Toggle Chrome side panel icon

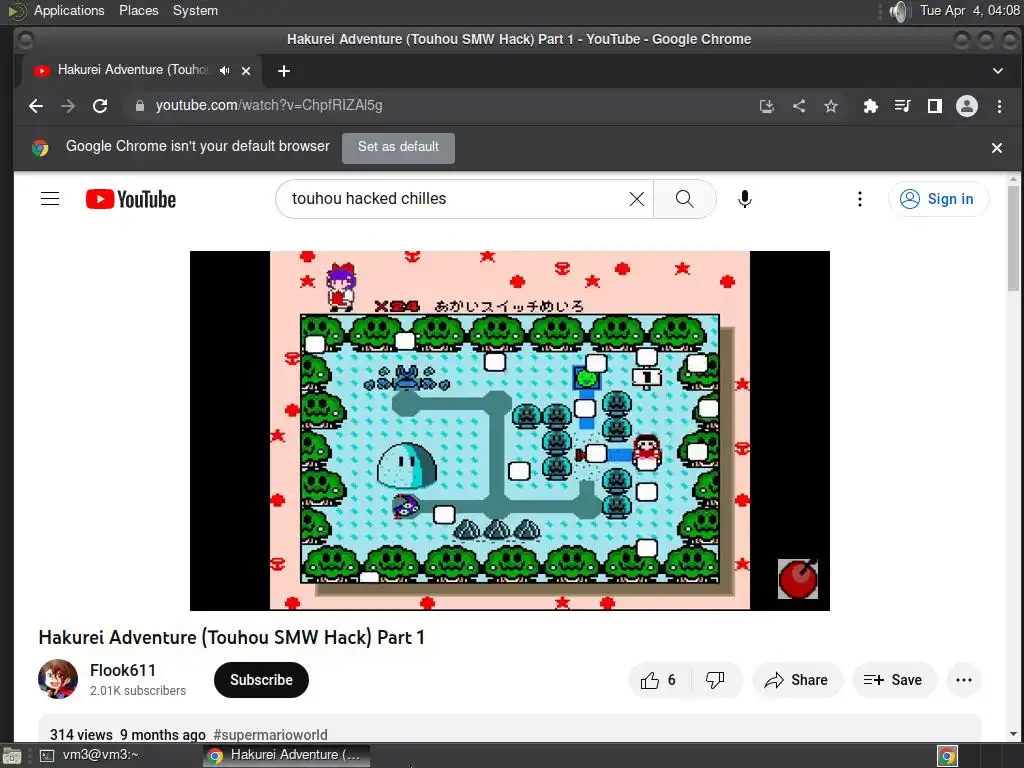935,106
